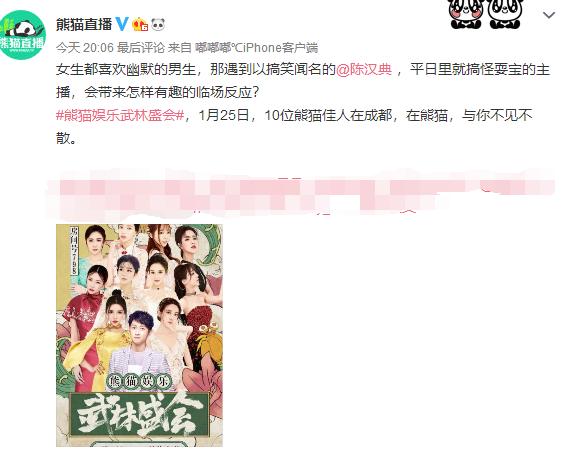Open the post timestamp 今天 20:06

tap(85, 48)
